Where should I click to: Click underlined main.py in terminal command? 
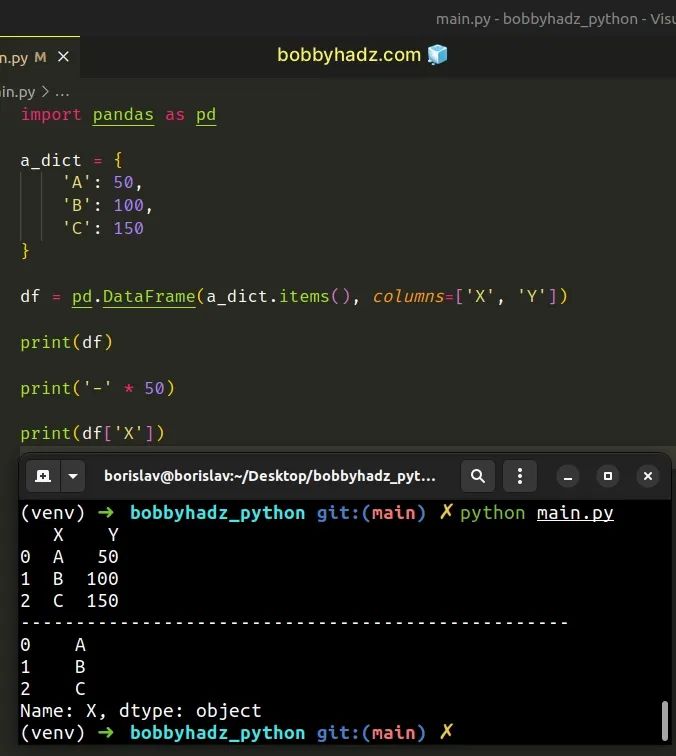(575, 513)
